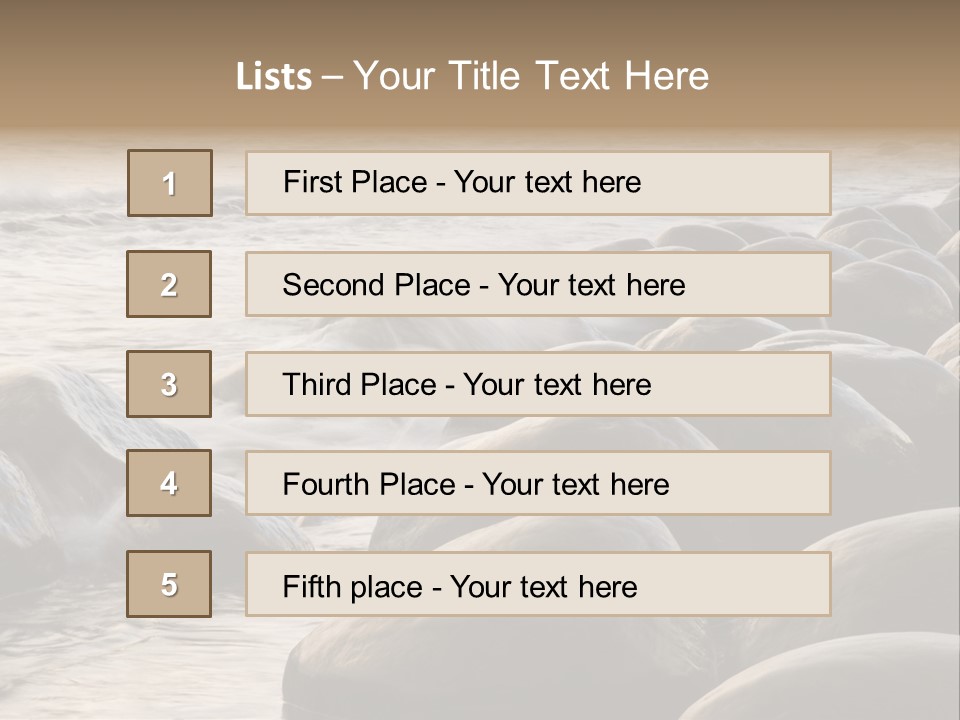Click the dash in the slide title
The height and width of the screenshot is (720, 960).
332,77
